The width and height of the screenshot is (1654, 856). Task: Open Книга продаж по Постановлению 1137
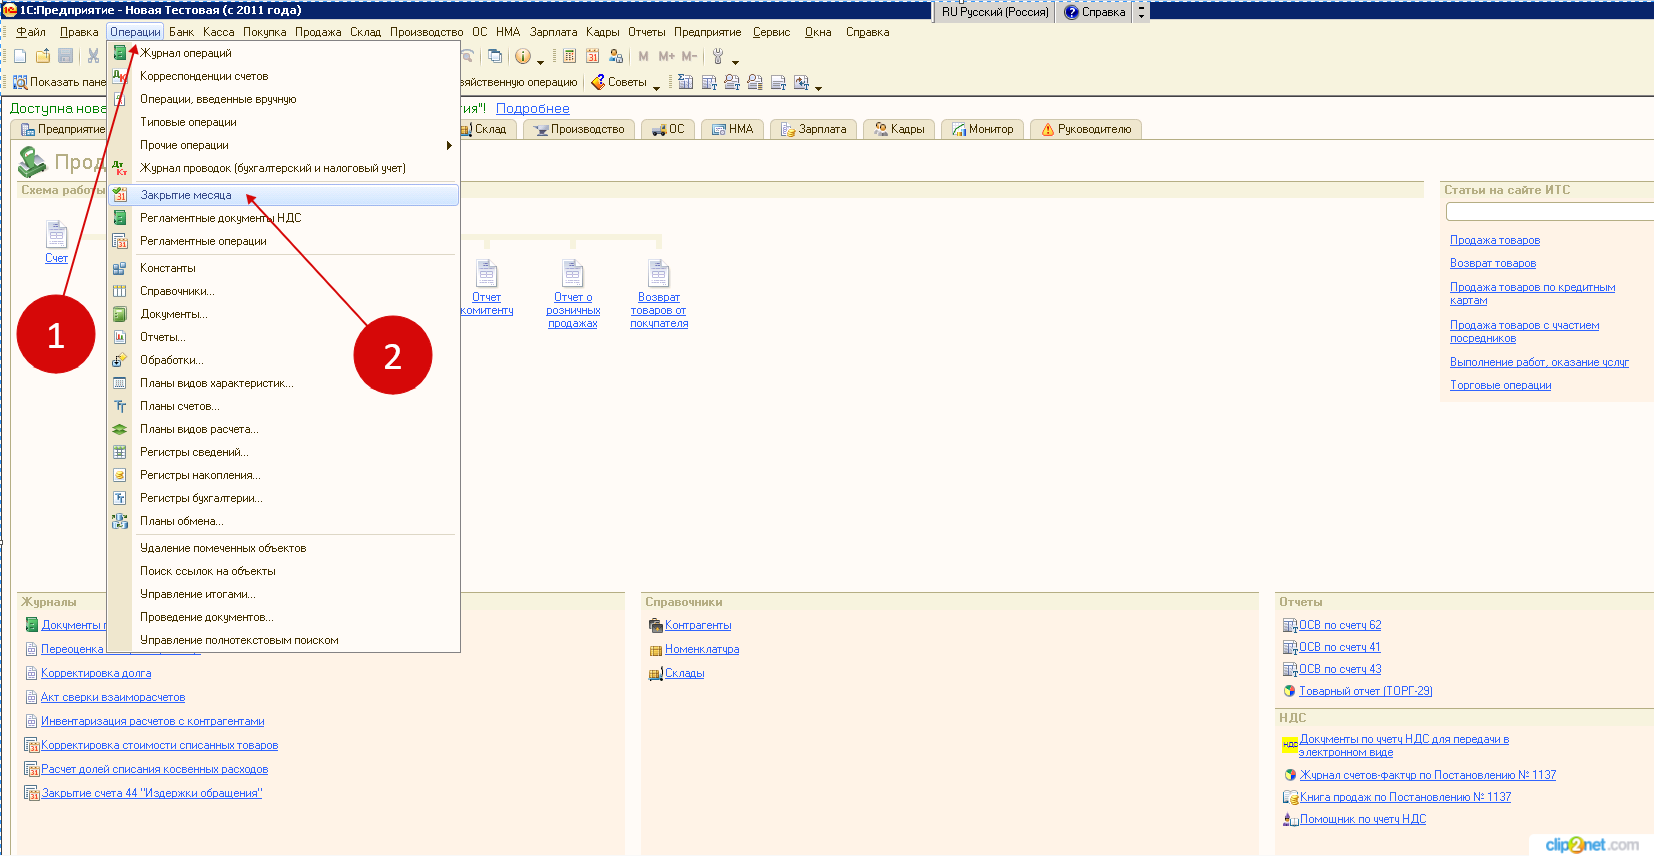tap(1405, 797)
